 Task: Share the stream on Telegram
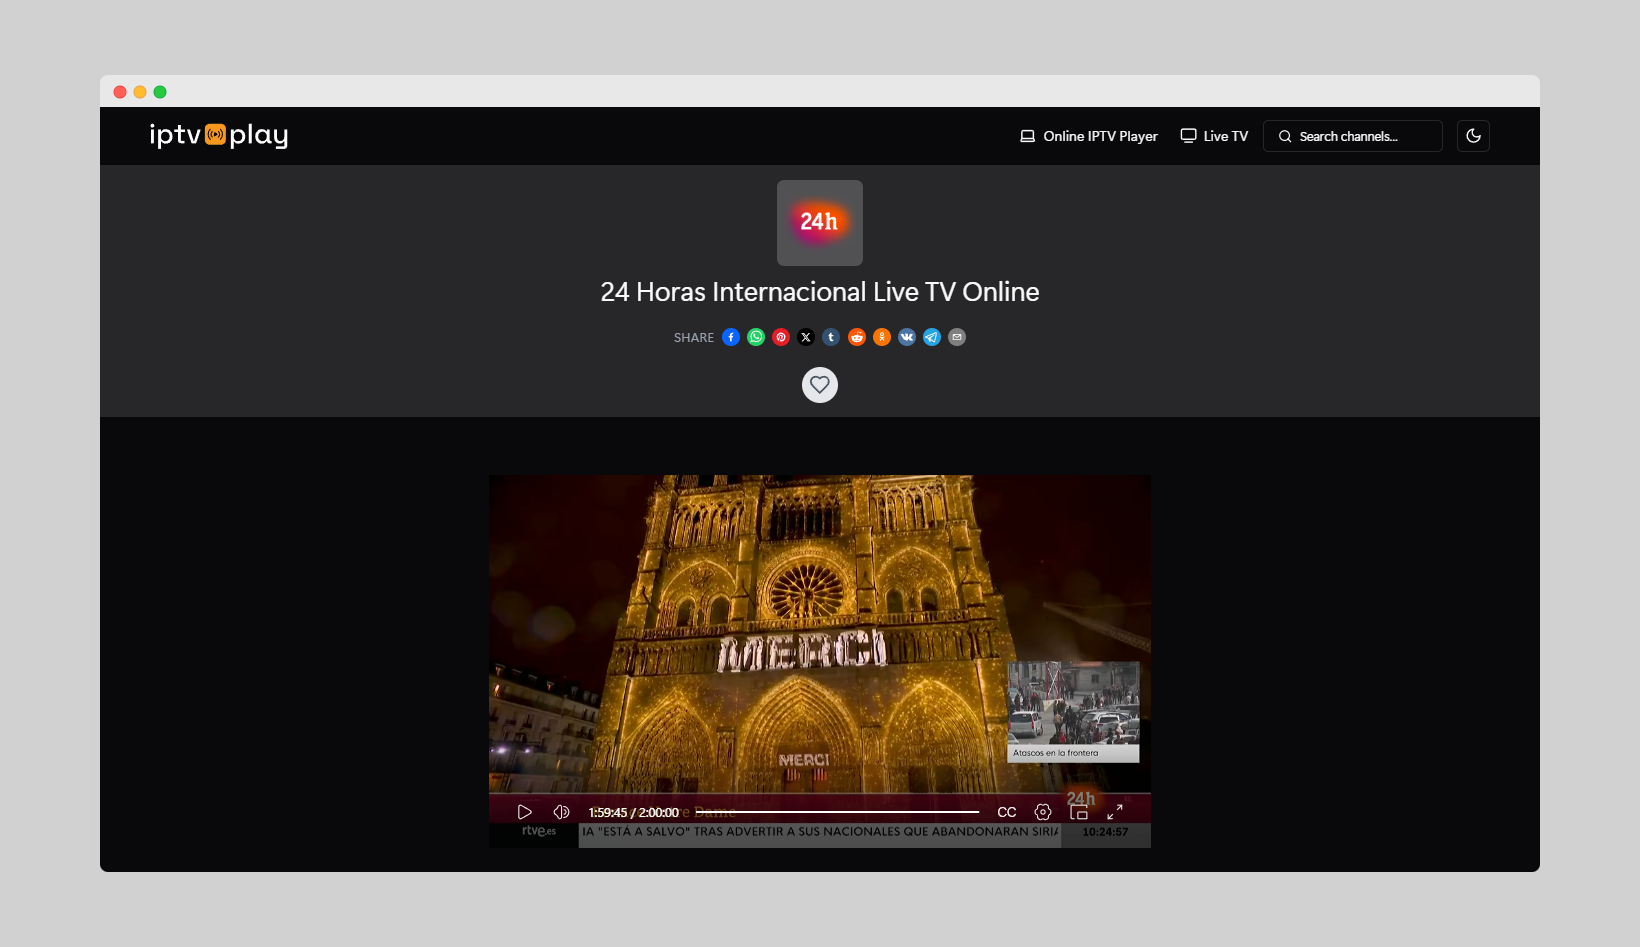click(931, 337)
